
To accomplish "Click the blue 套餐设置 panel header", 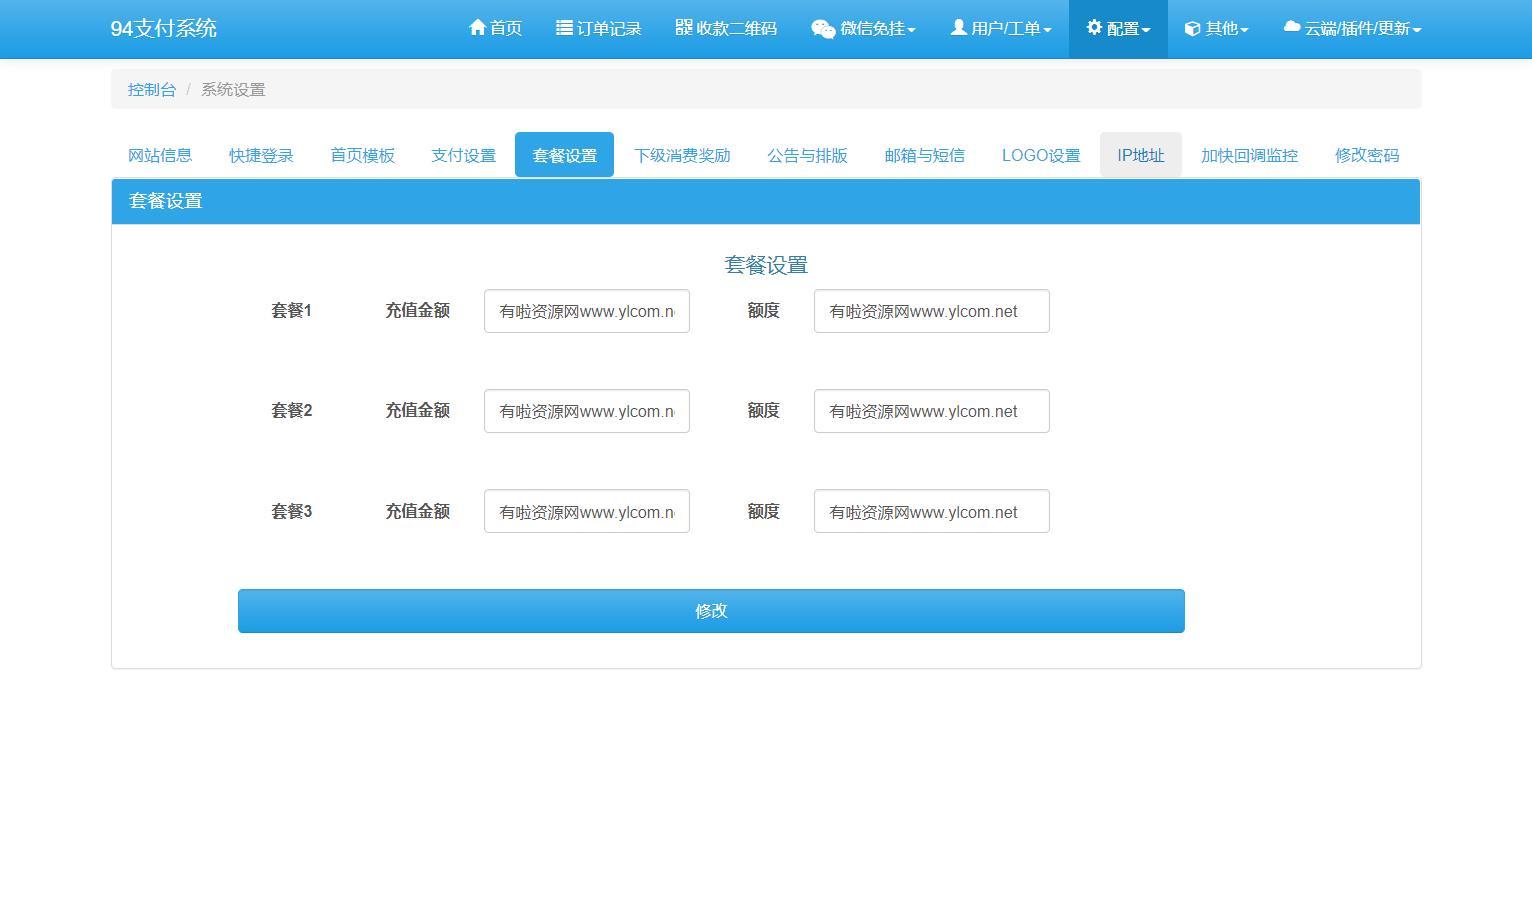I will (x=766, y=201).
